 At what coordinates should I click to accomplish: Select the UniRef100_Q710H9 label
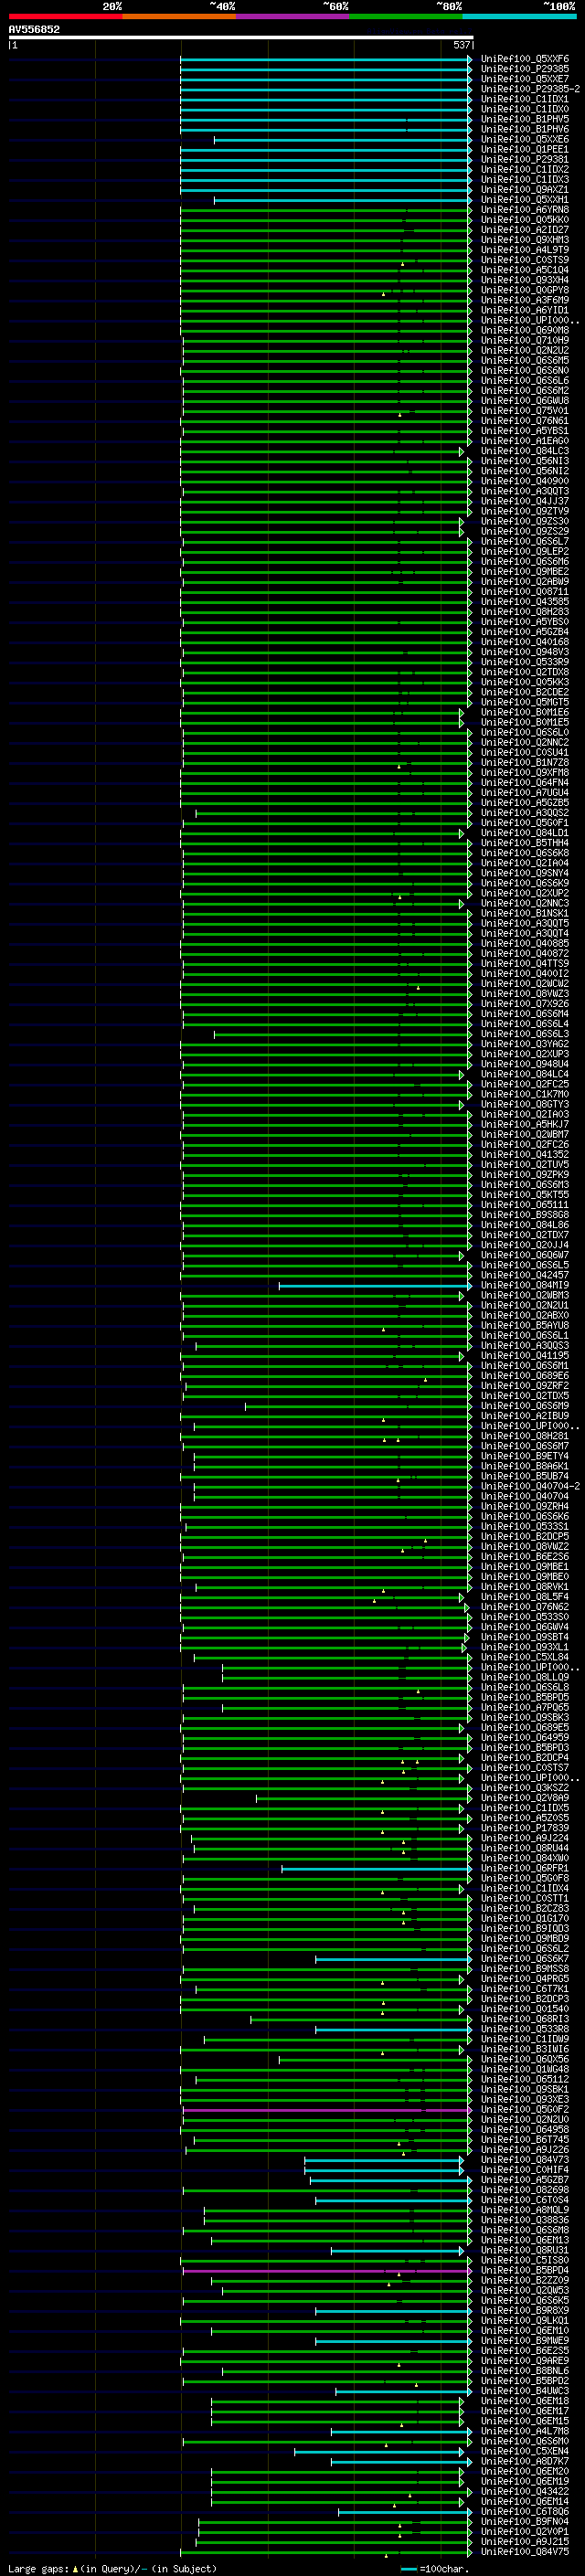525,340
